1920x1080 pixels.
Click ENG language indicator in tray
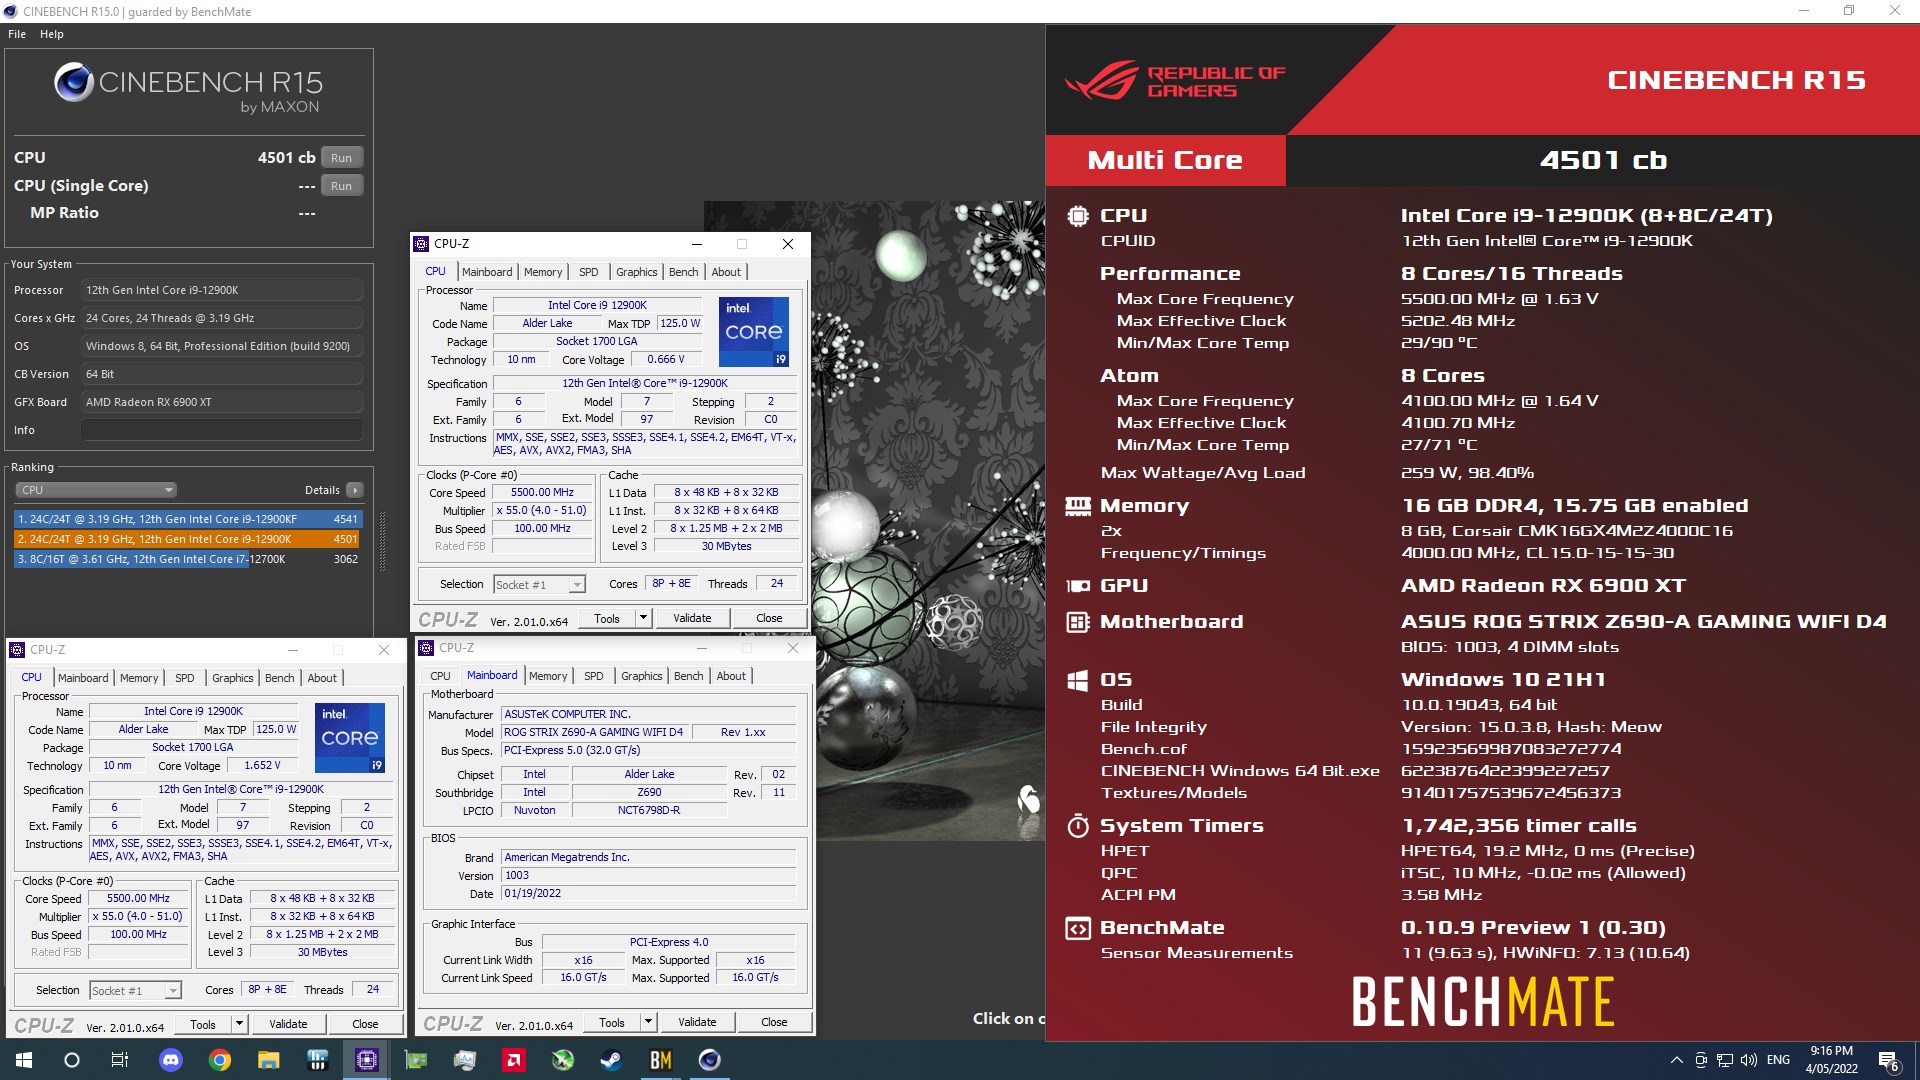(1778, 1060)
